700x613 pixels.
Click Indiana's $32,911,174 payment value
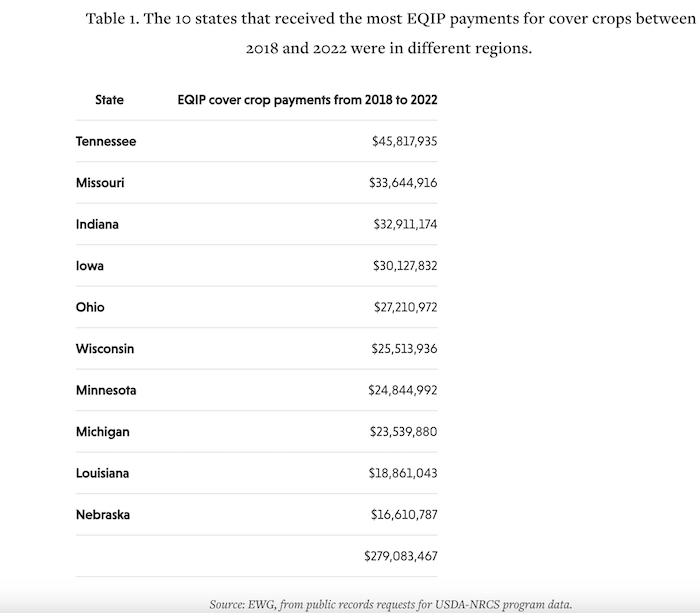(404, 225)
